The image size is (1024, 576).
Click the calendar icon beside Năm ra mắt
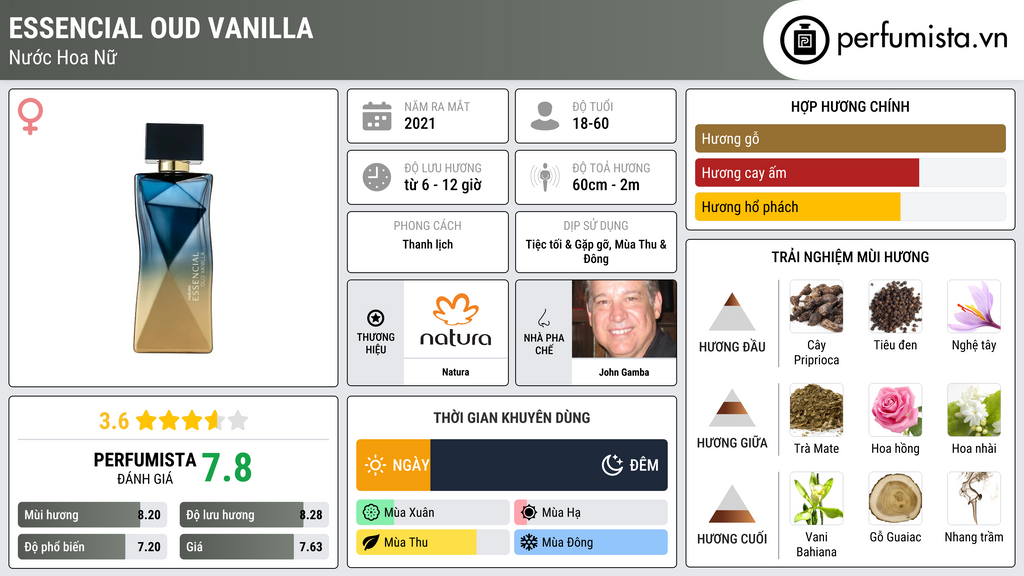[377, 116]
